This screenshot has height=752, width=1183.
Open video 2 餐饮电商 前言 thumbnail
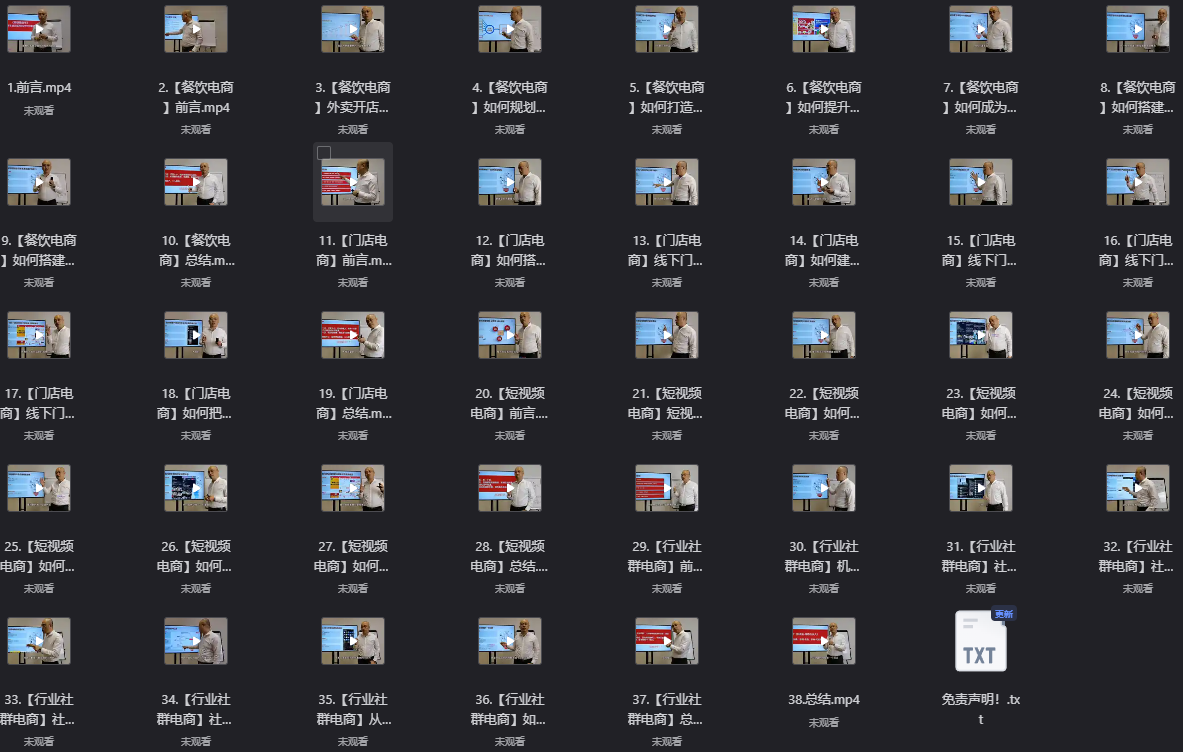(196, 29)
